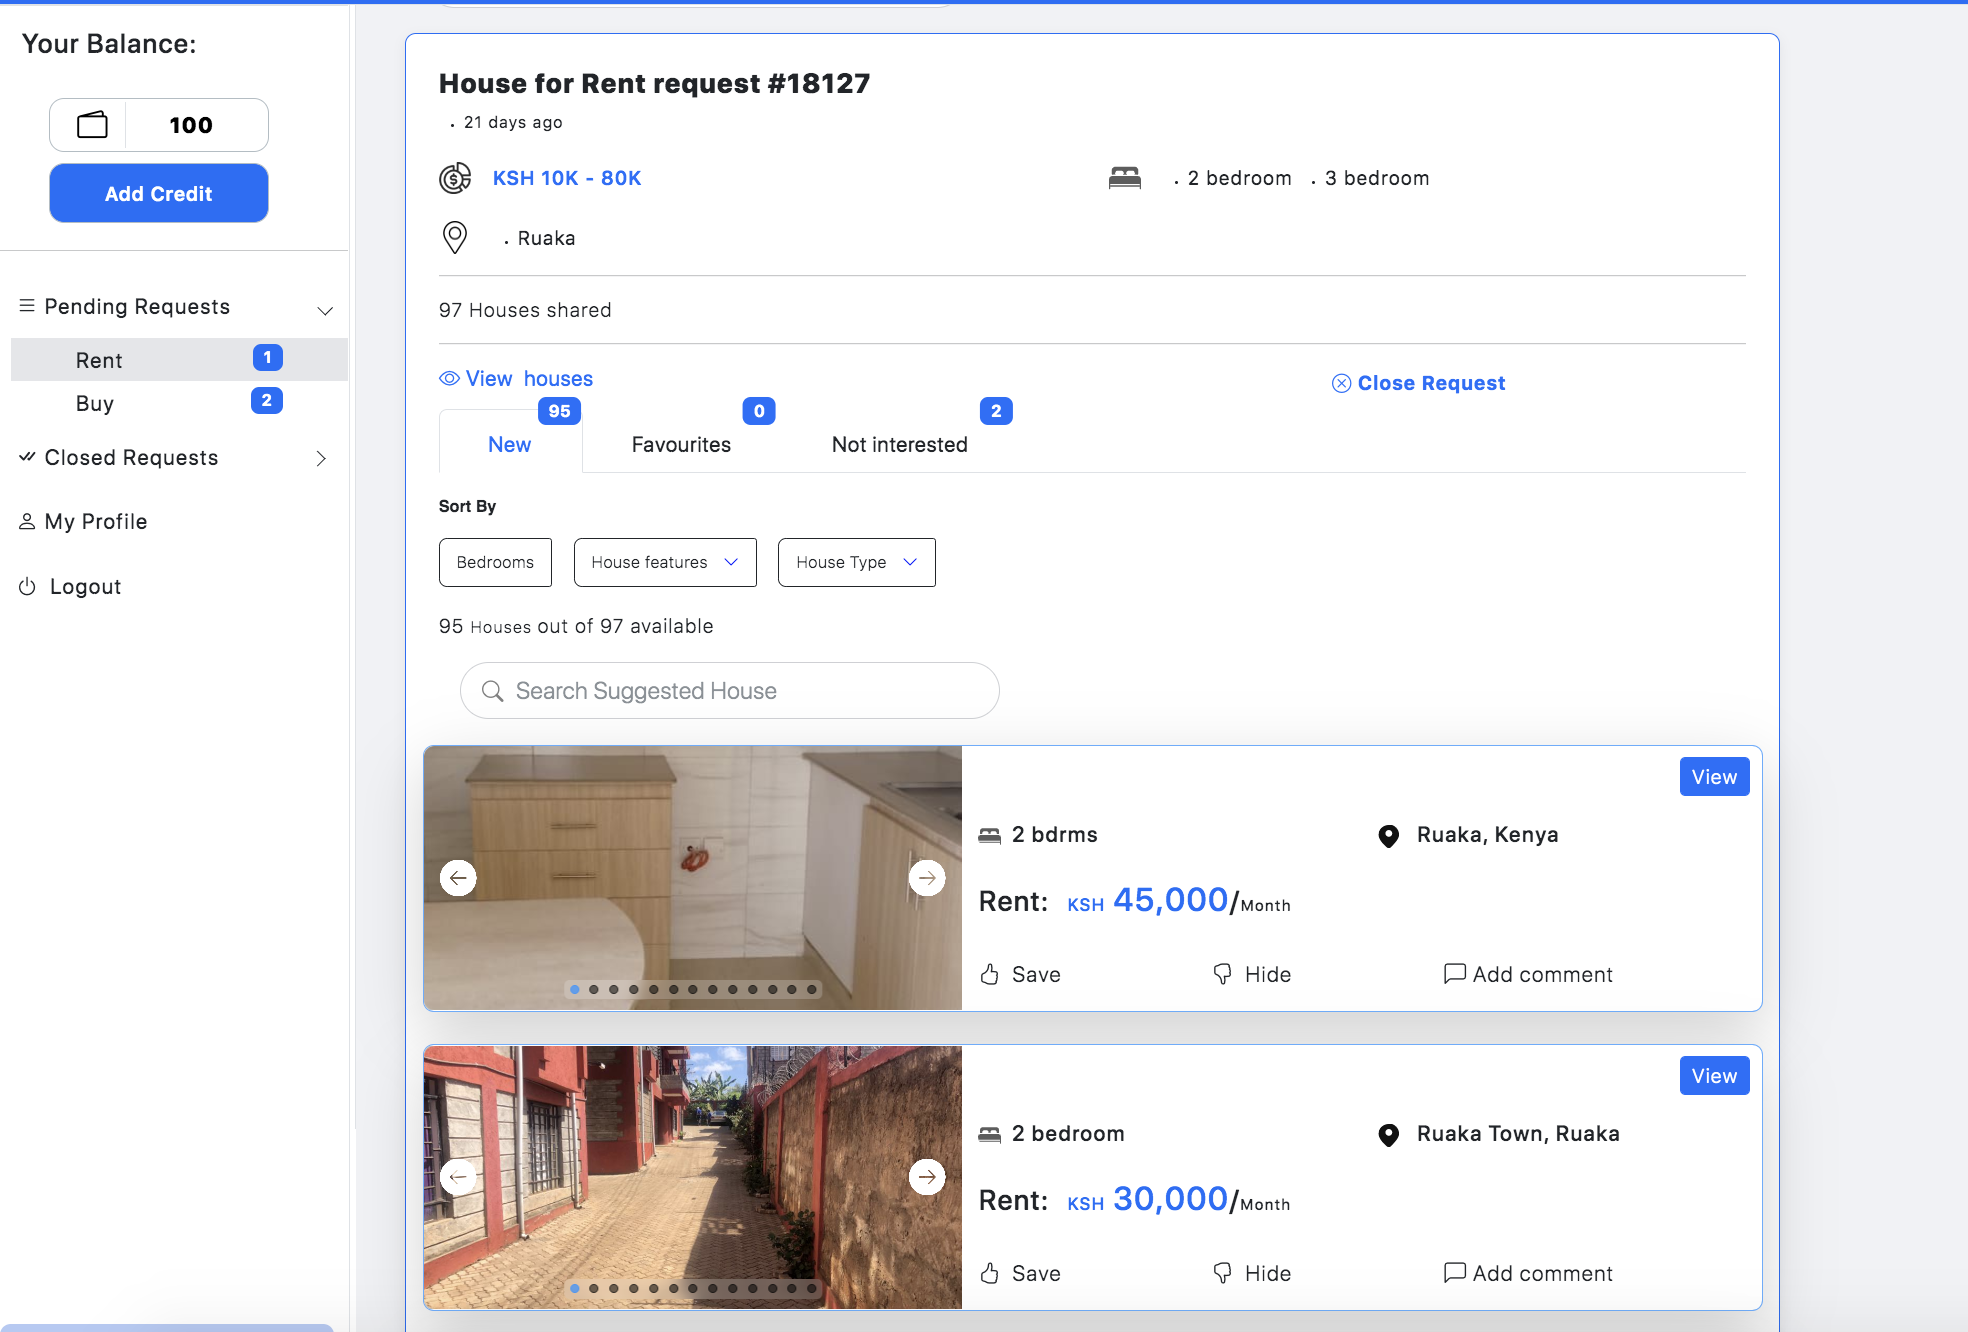Image resolution: width=1968 pixels, height=1332 pixels.
Task: Click the Close Request circle-x icon
Action: coord(1341,384)
